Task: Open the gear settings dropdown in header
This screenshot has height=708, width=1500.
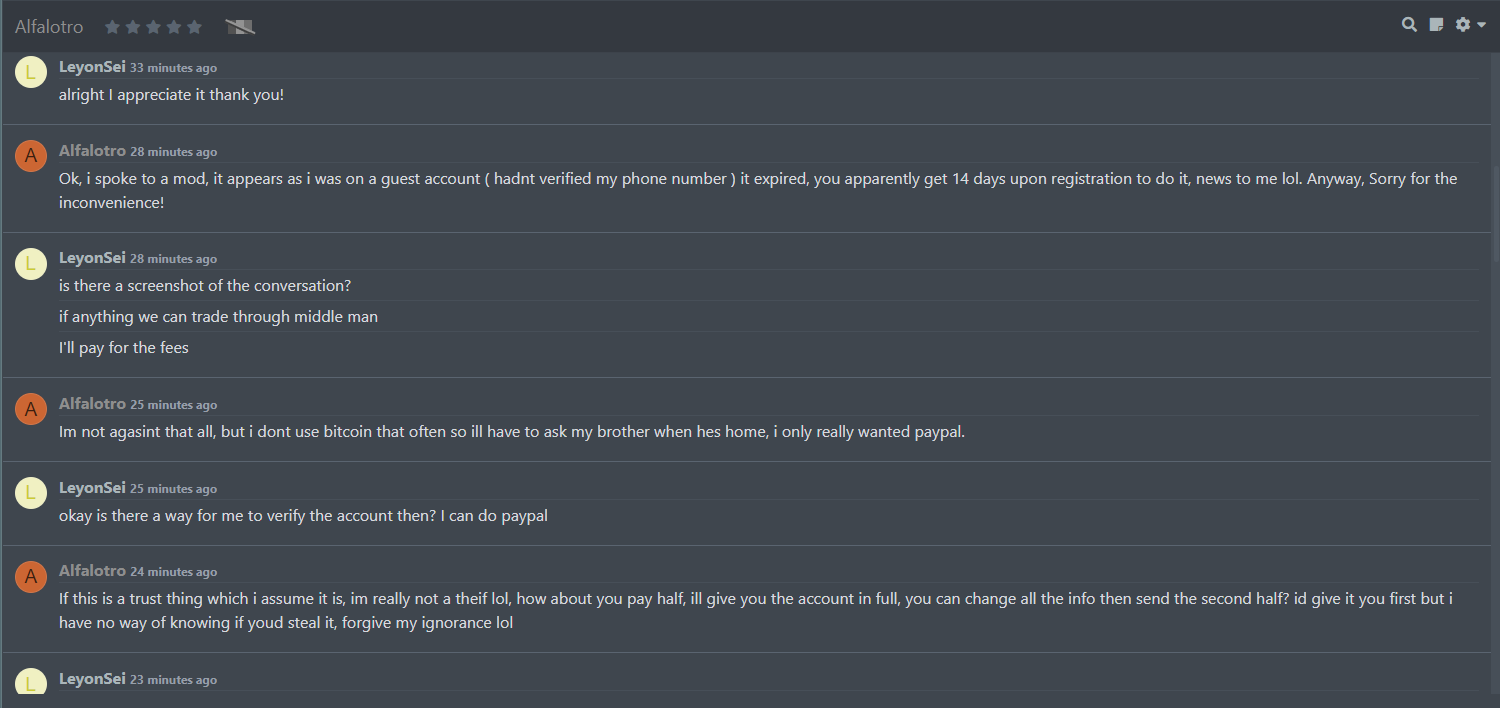Action: pyautogui.click(x=1470, y=25)
